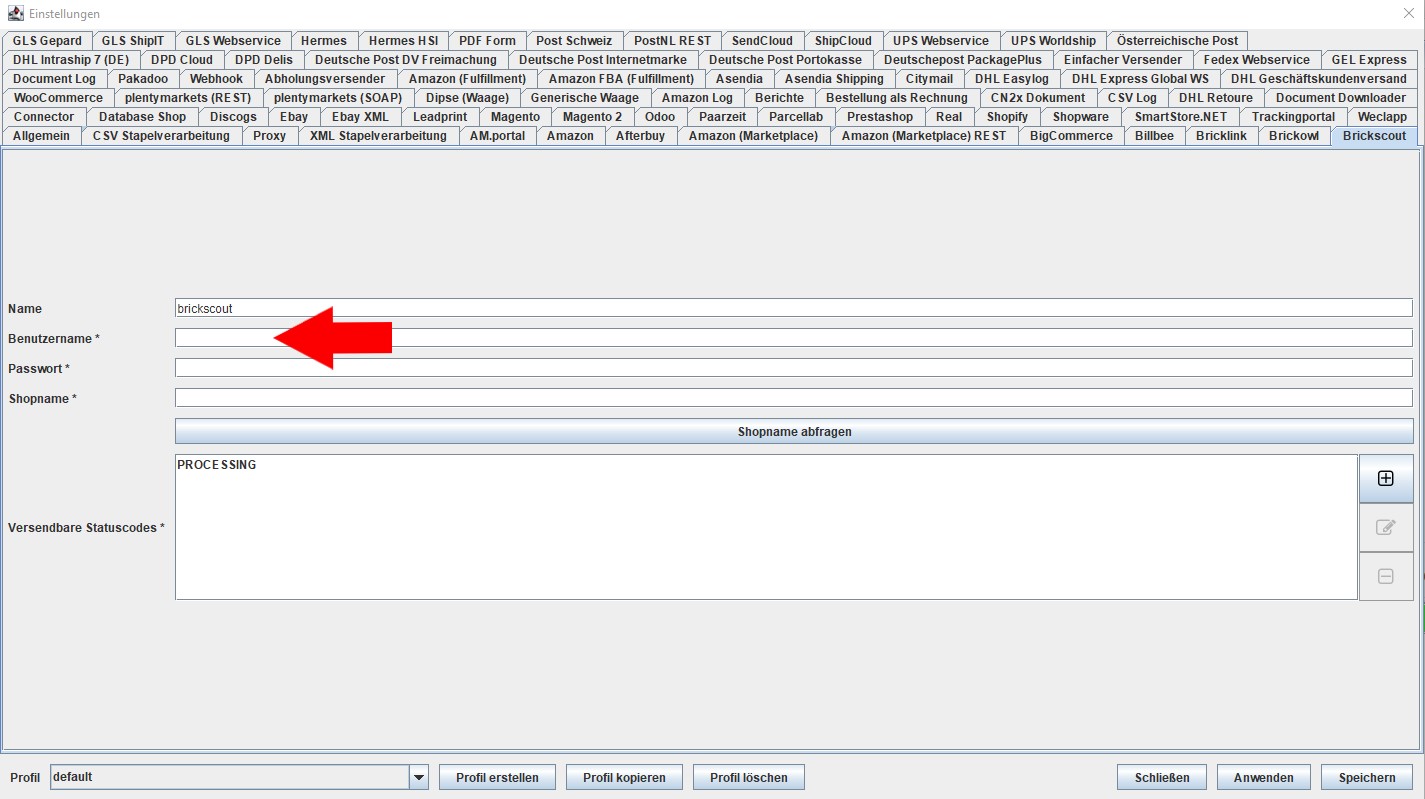Close the Einstellungen window
Image resolution: width=1425 pixels, height=799 pixels.
pos(1409,14)
